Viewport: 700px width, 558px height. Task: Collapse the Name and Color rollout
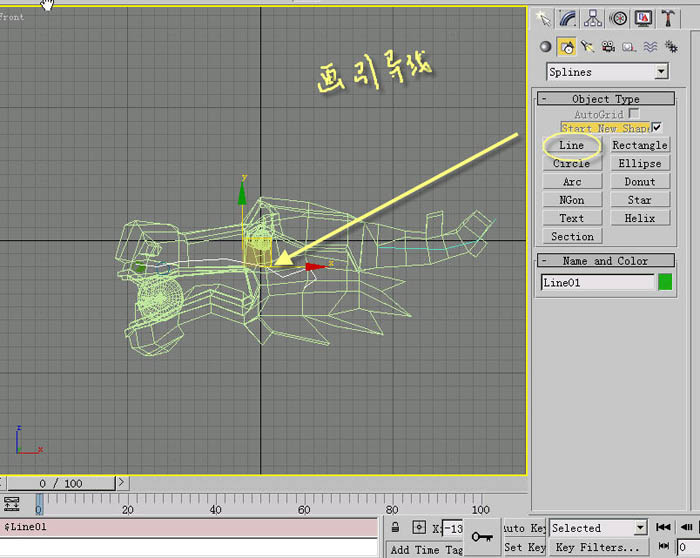pos(606,261)
